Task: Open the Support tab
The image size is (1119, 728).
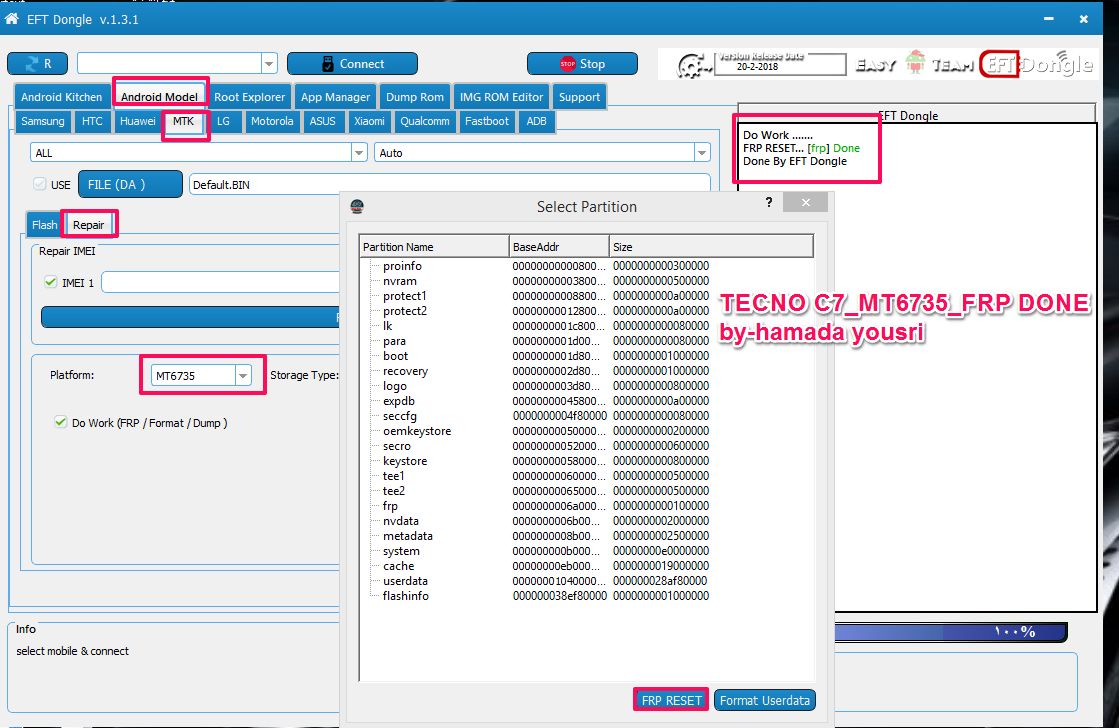Action: (x=579, y=97)
